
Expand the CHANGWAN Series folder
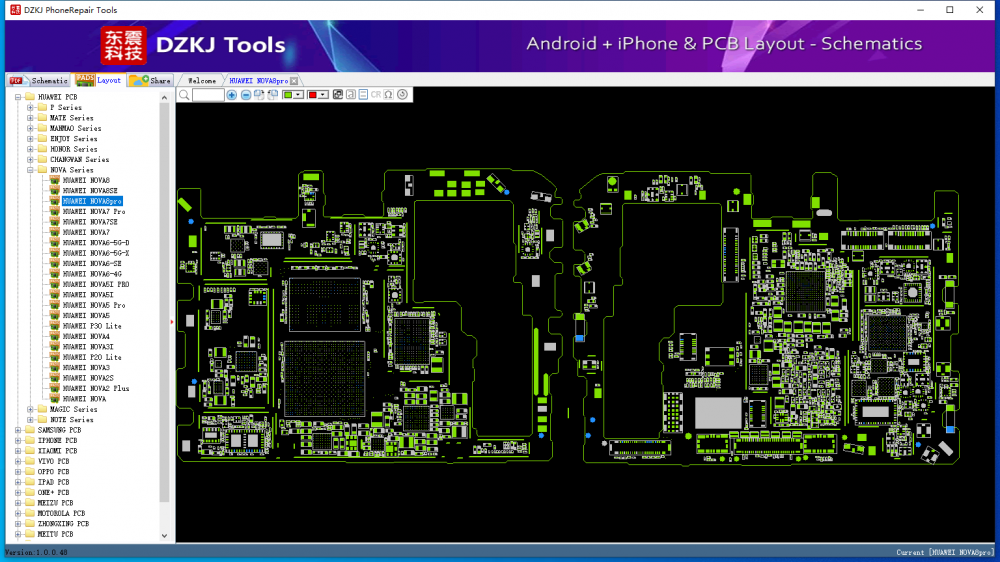point(30,159)
